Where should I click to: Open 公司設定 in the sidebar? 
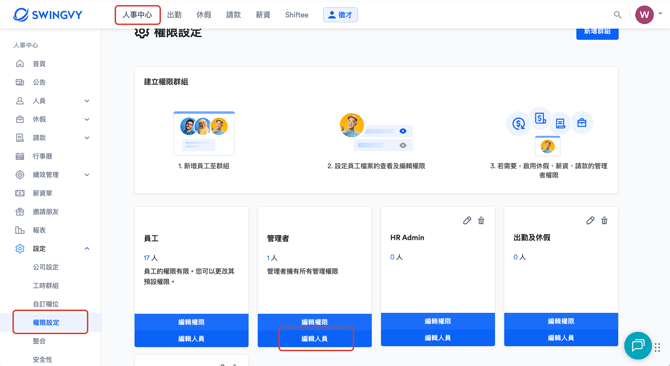click(x=46, y=267)
